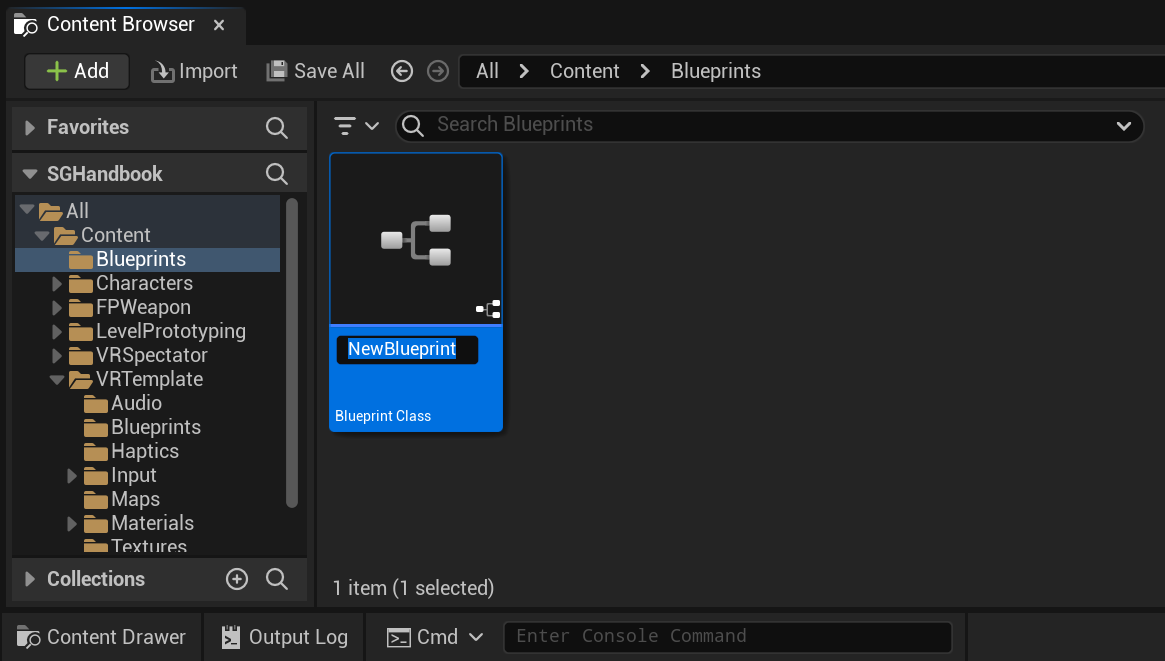Click the forward navigation arrow

pyautogui.click(x=437, y=70)
